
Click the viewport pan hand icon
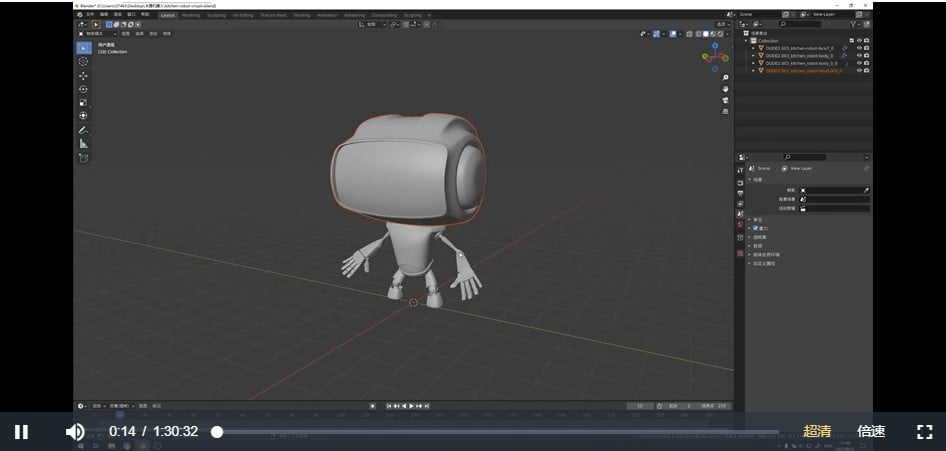[725, 89]
